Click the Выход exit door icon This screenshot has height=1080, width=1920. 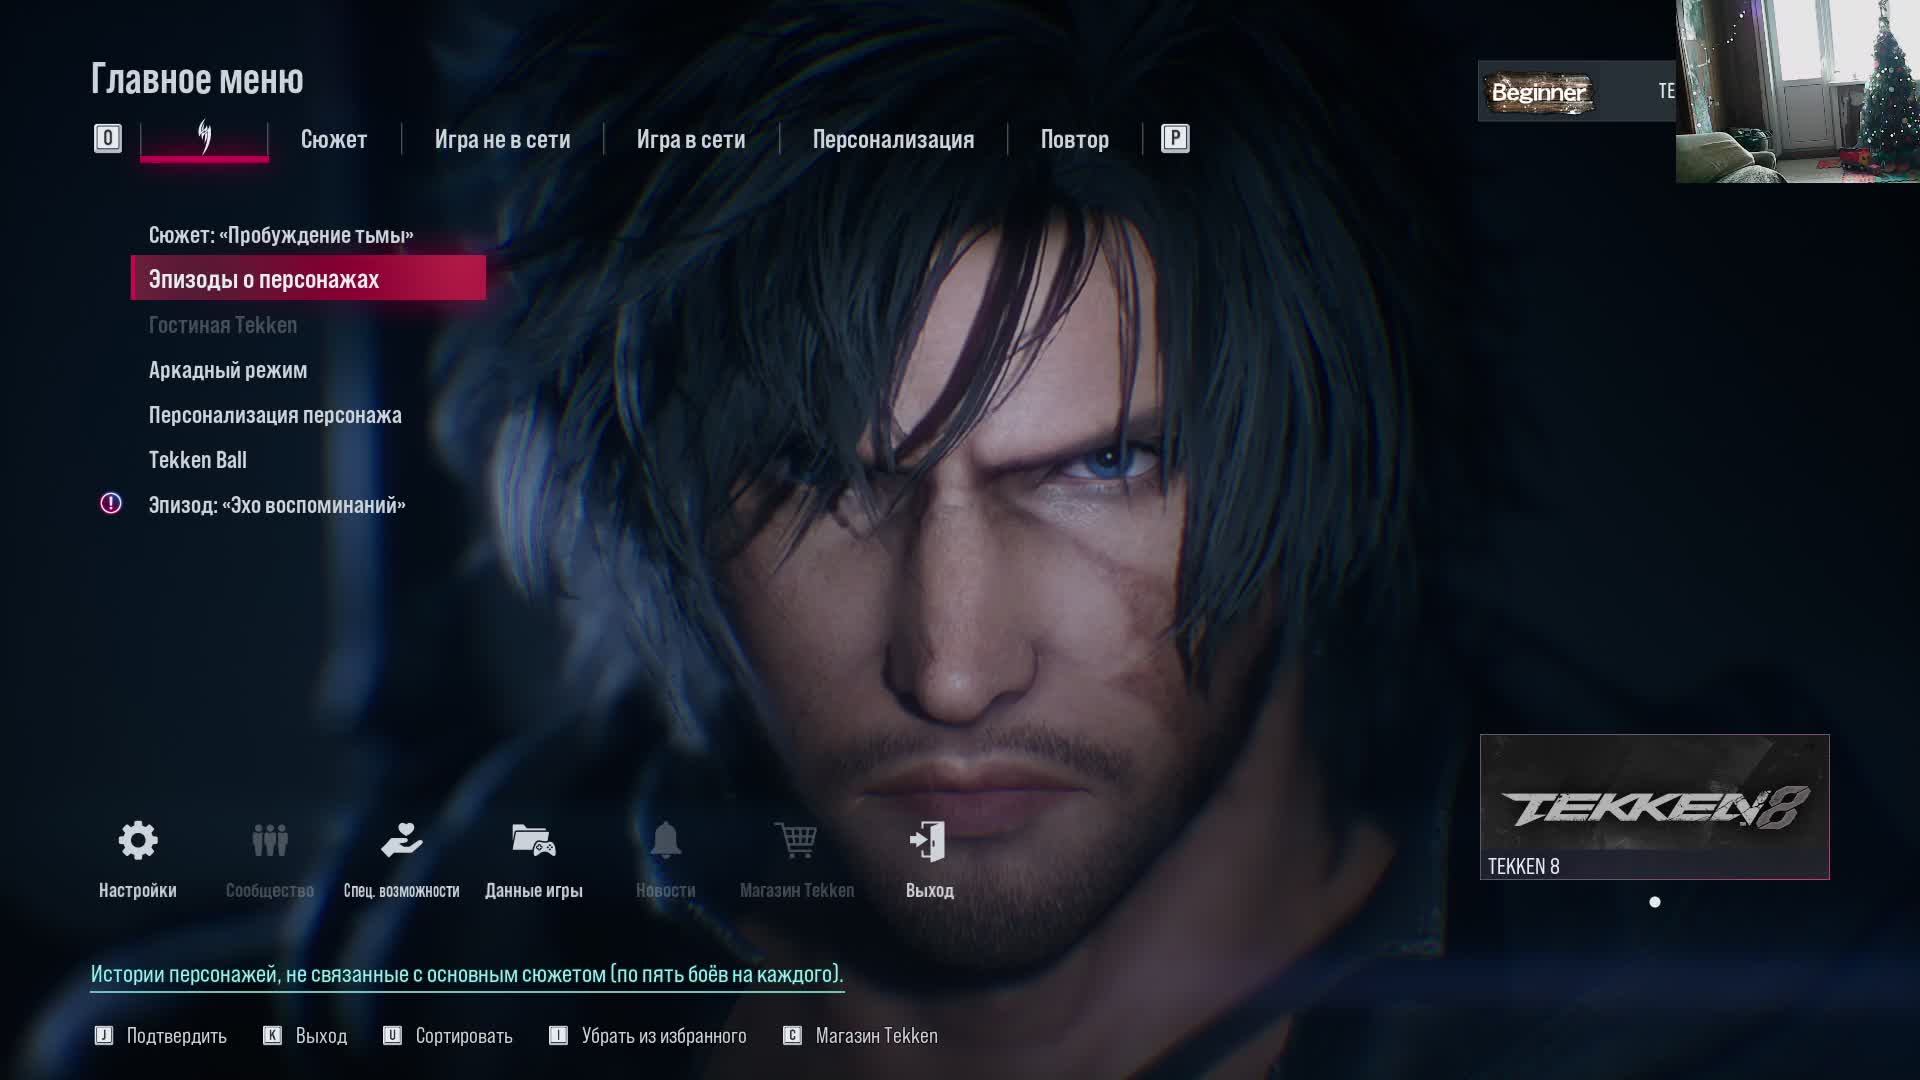pos(929,841)
